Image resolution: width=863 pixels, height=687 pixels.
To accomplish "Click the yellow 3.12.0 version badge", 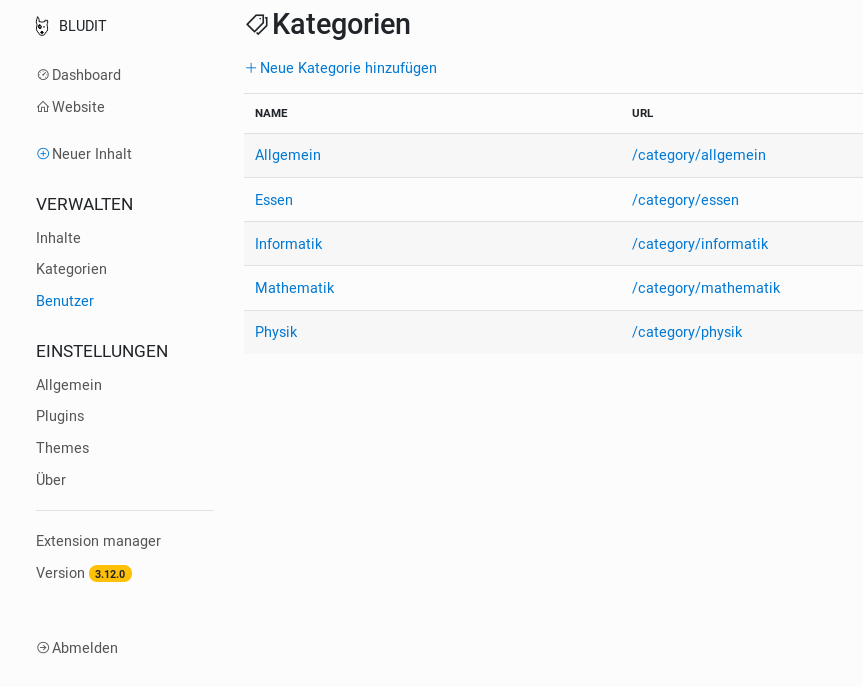I will (110, 574).
